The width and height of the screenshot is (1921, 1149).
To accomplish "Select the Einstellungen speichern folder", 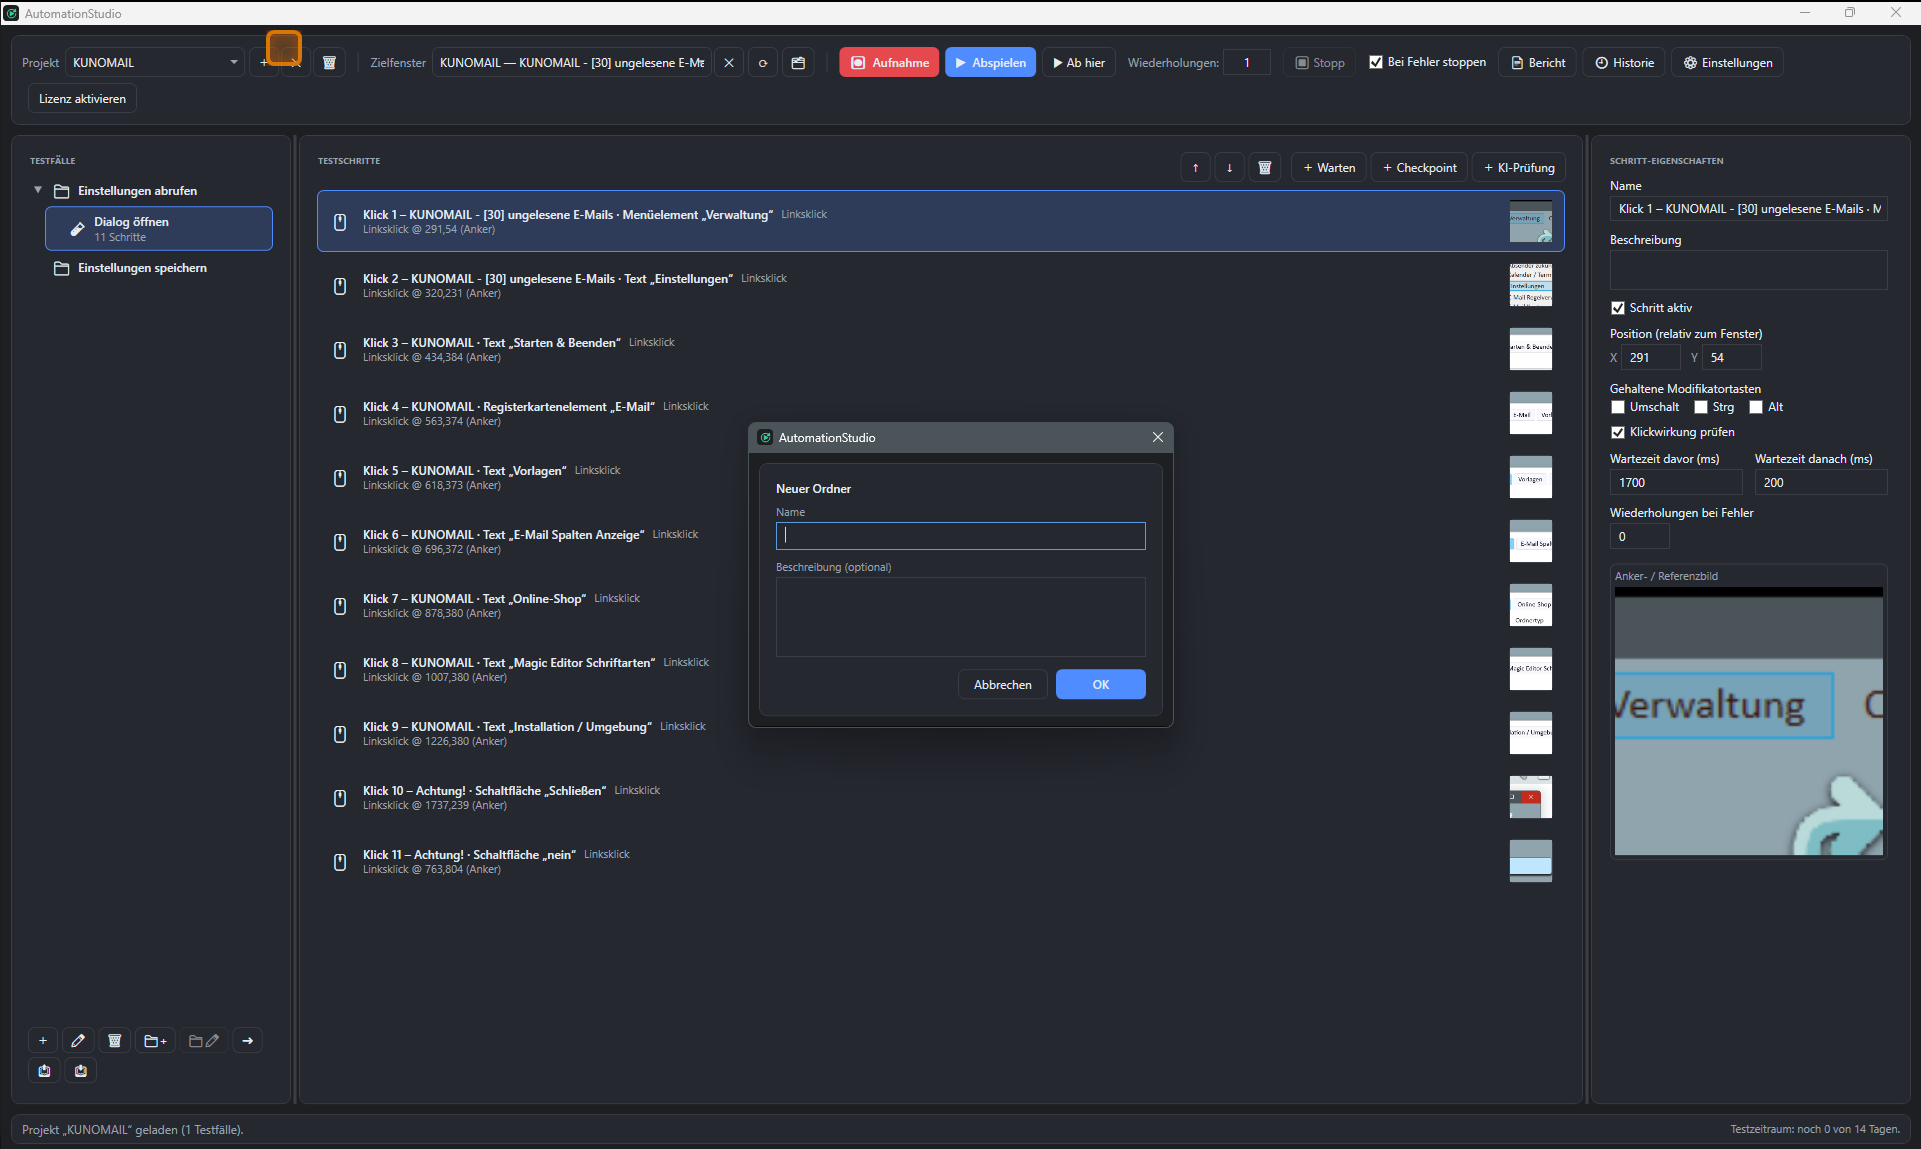I will [142, 268].
